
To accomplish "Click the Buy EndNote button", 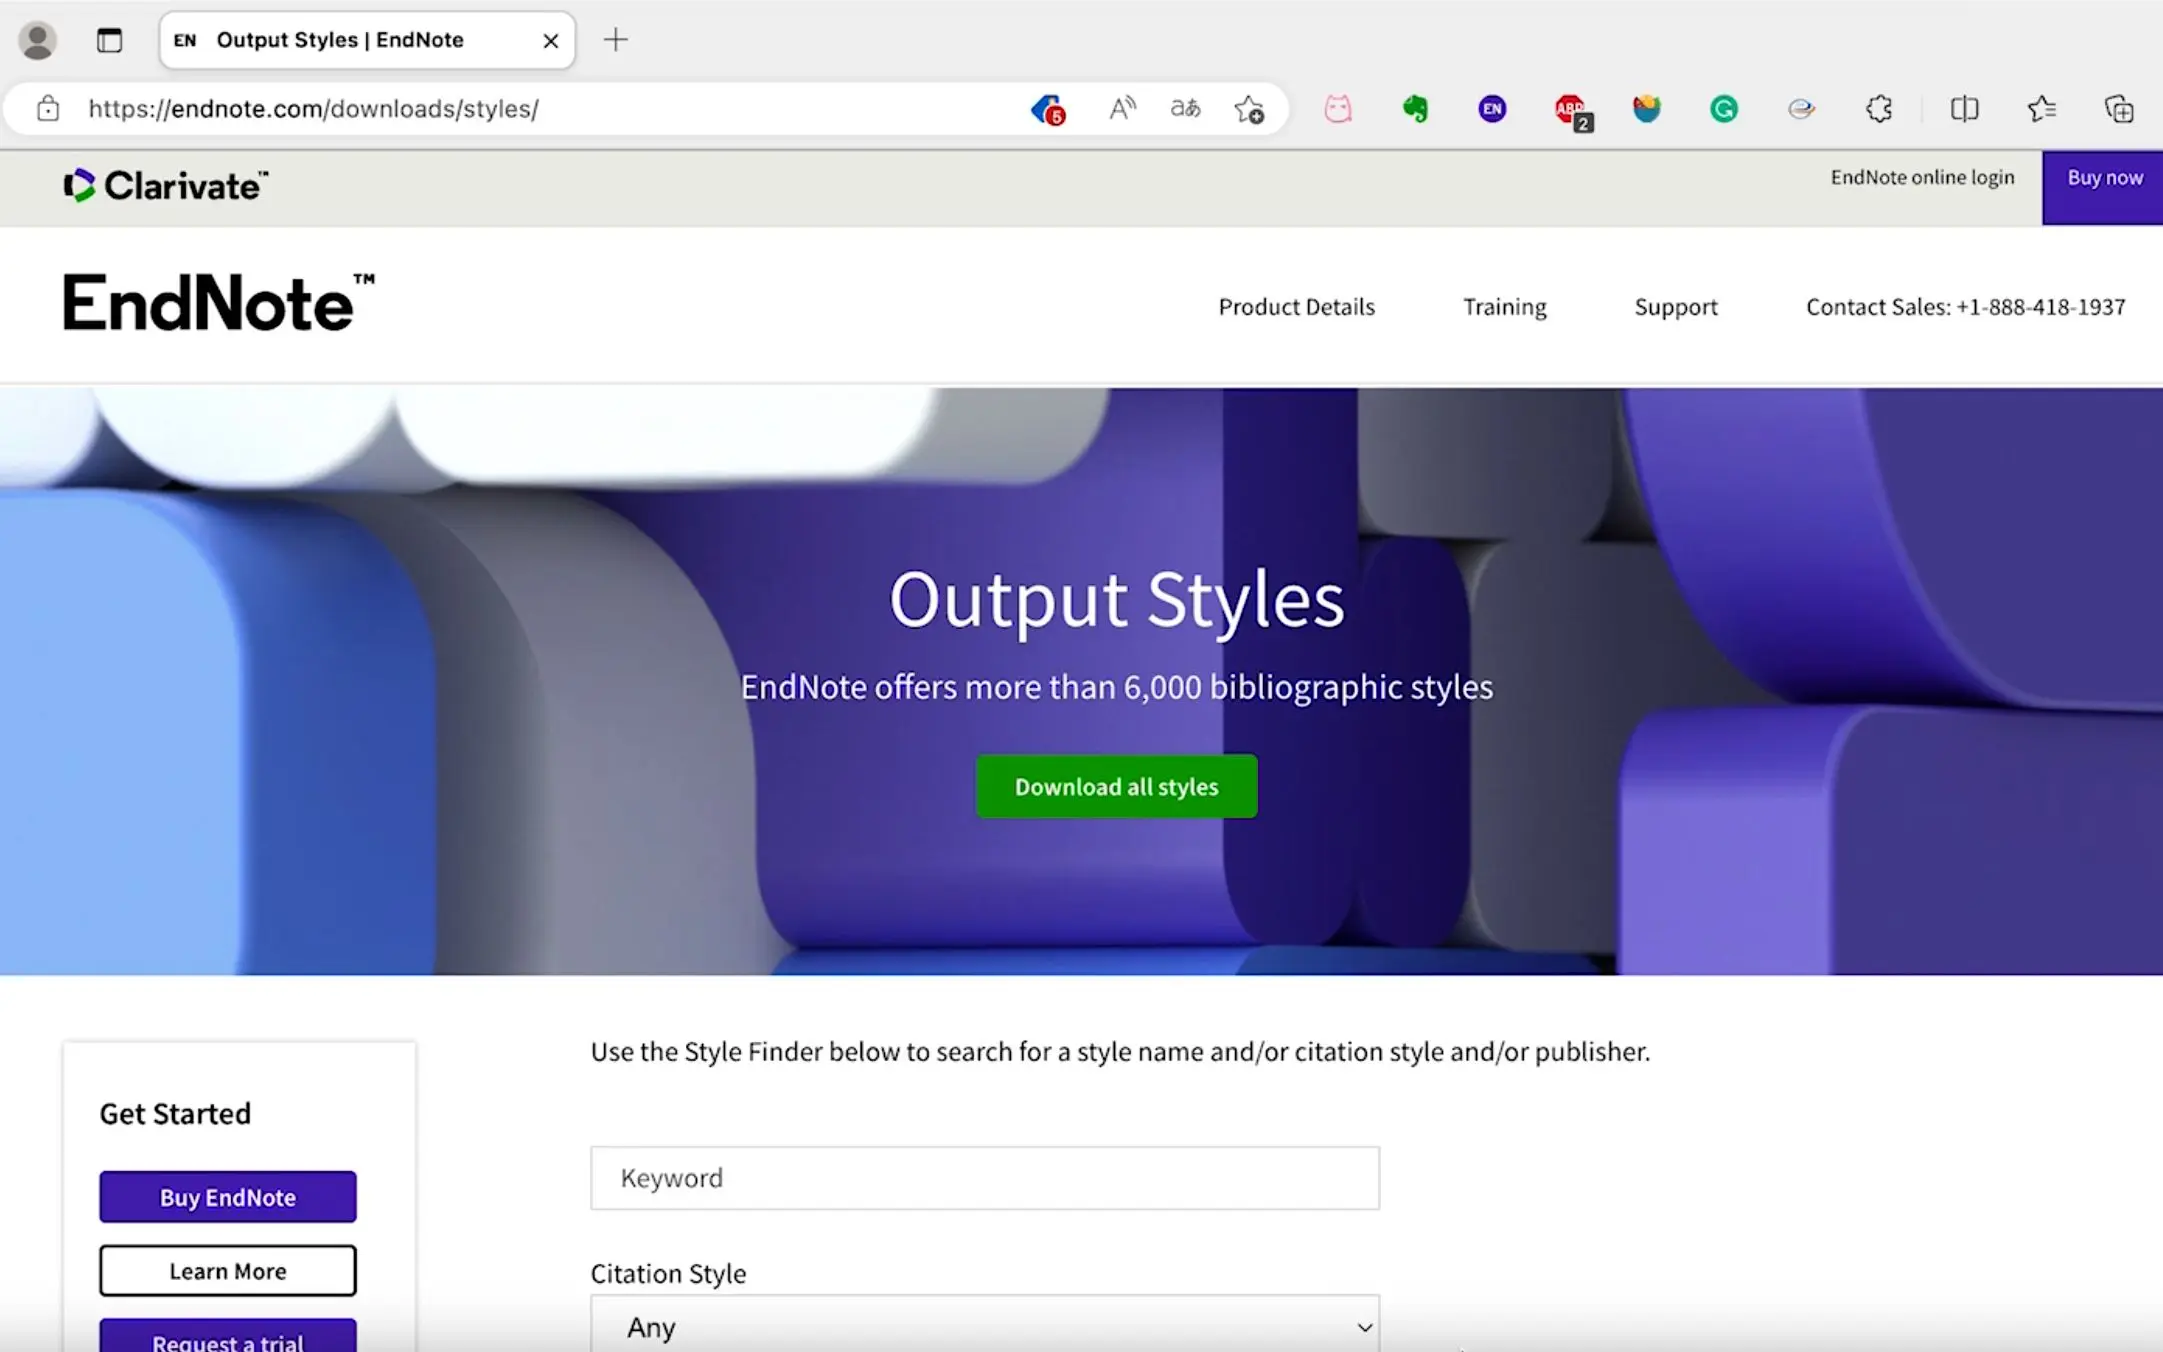I will click(228, 1197).
